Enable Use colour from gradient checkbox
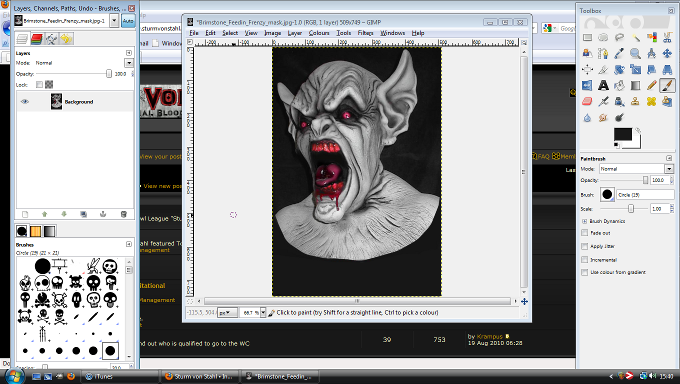This screenshot has height=384, width=680. click(x=585, y=272)
